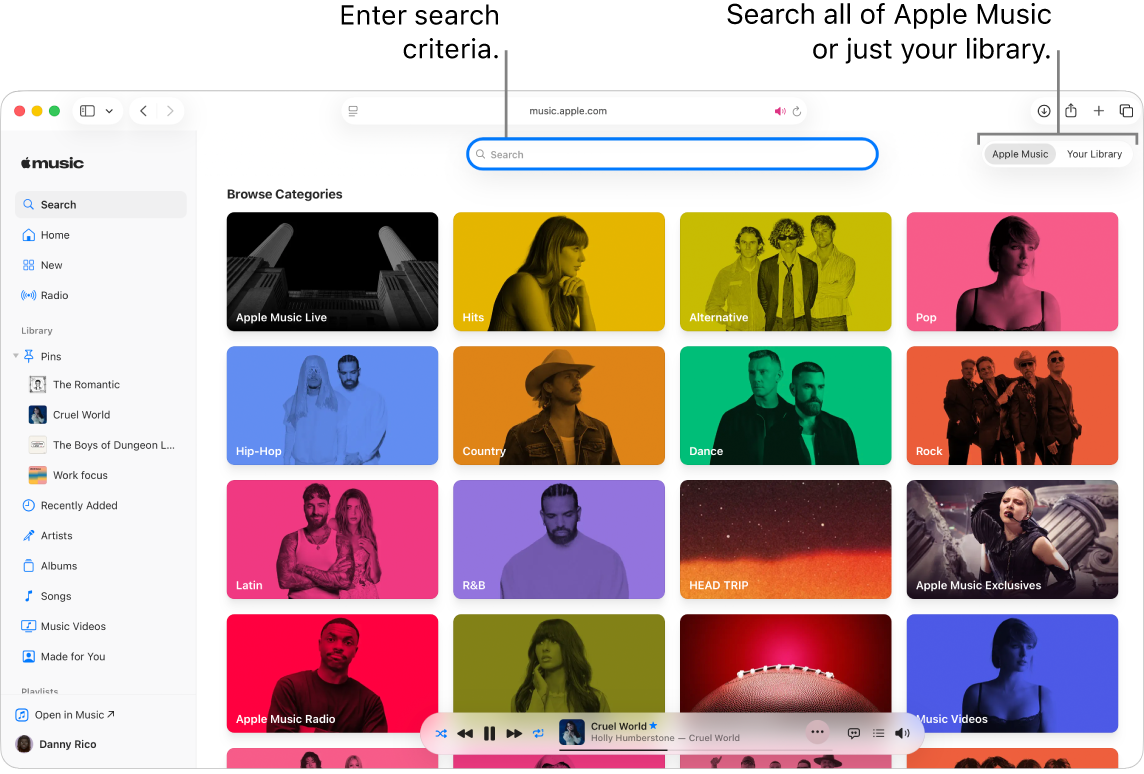The height and width of the screenshot is (774, 1144).
Task: Collapse the Pins disclosure triangle
Action: click(15, 356)
